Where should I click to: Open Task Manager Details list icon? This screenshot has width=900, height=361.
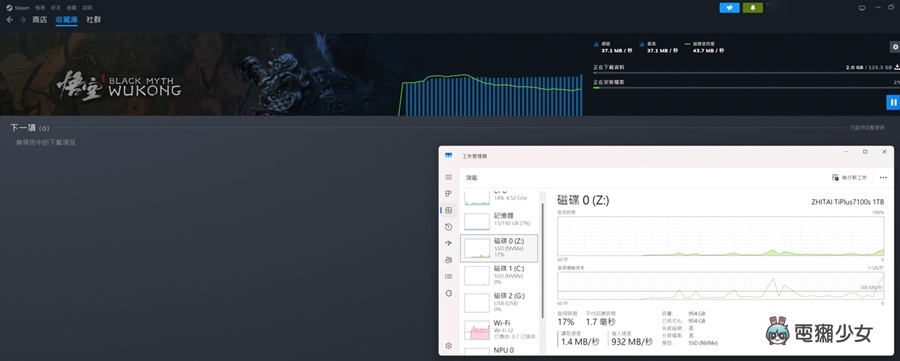[x=449, y=277]
